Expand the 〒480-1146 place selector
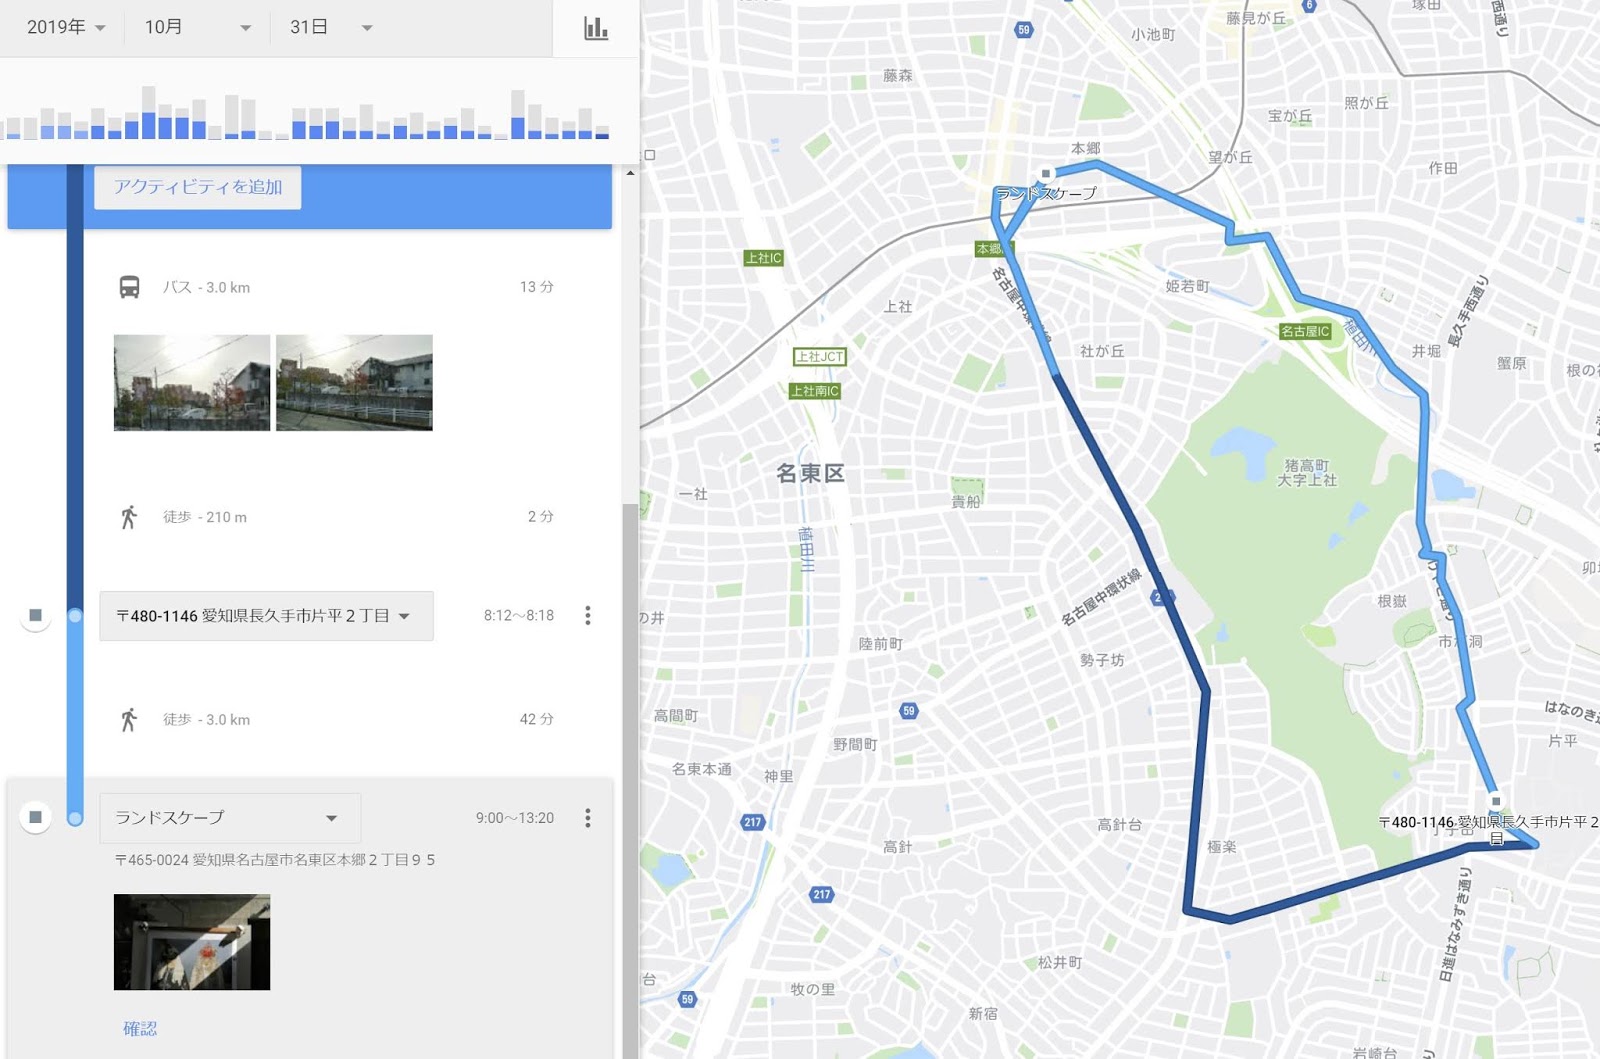Viewport: 1600px width, 1059px height. point(266,616)
